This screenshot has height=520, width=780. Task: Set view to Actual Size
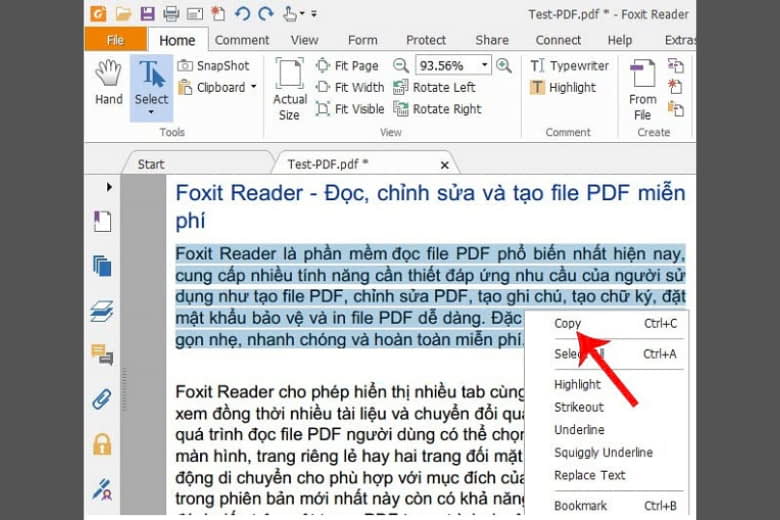click(290, 90)
